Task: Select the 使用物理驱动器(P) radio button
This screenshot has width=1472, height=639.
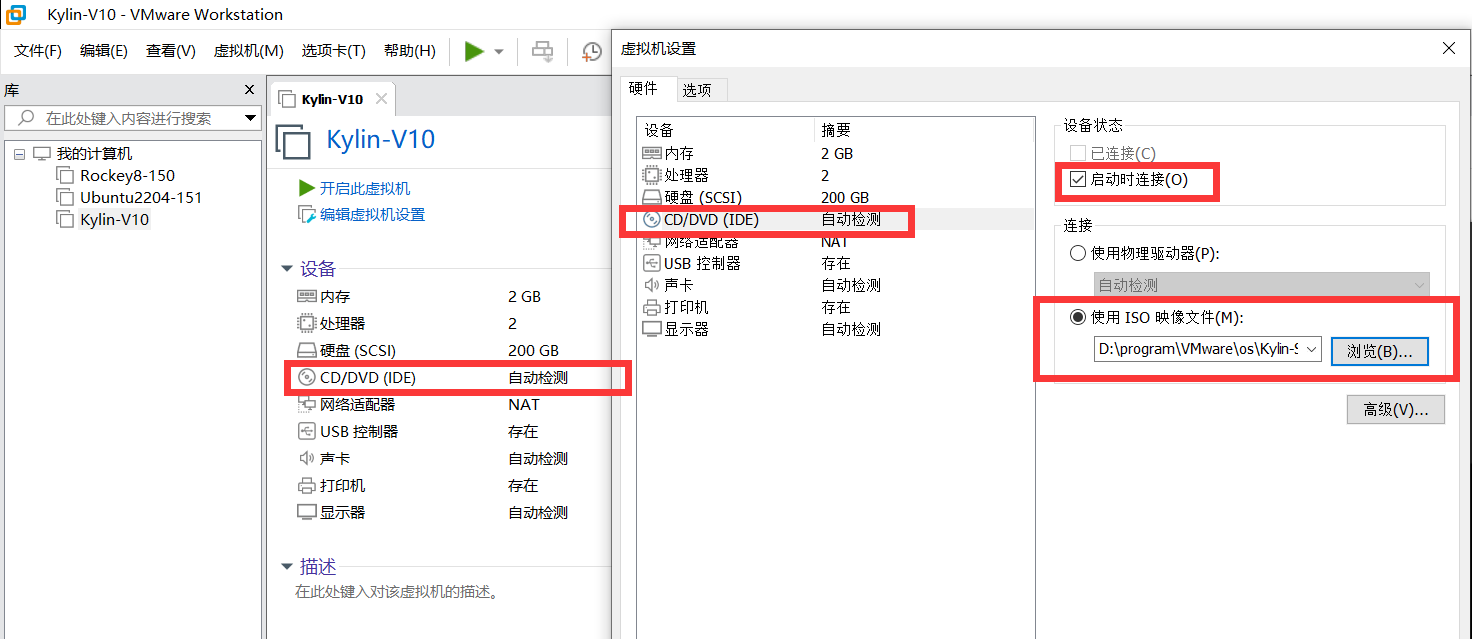Action: point(1078,253)
